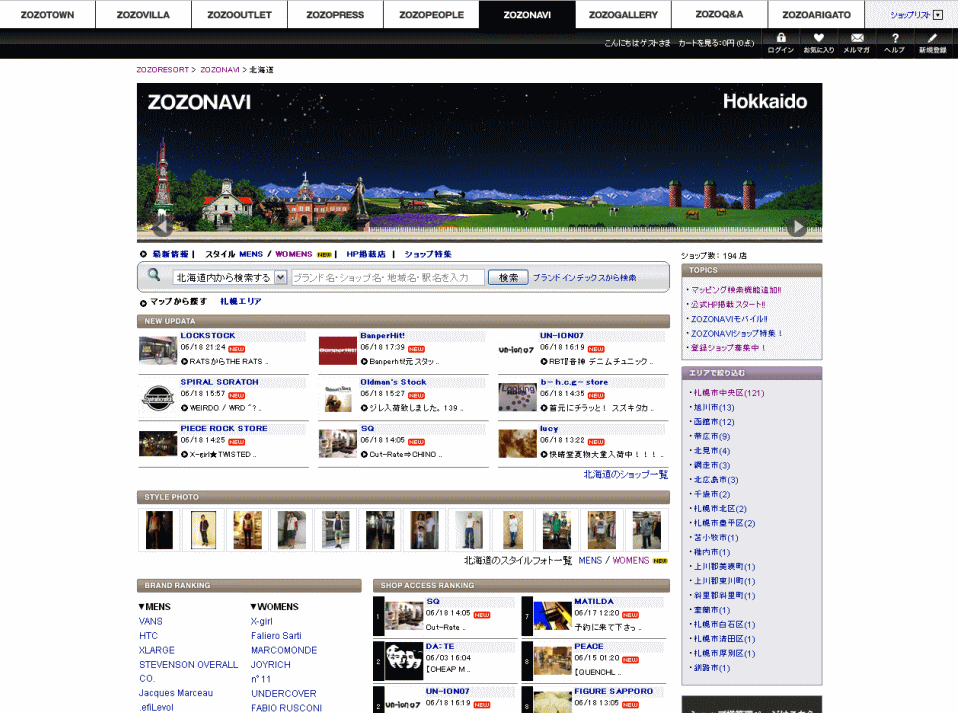Open 北海道のスタイルフォト一覧 link
This screenshot has width=958, height=713.
[518, 560]
